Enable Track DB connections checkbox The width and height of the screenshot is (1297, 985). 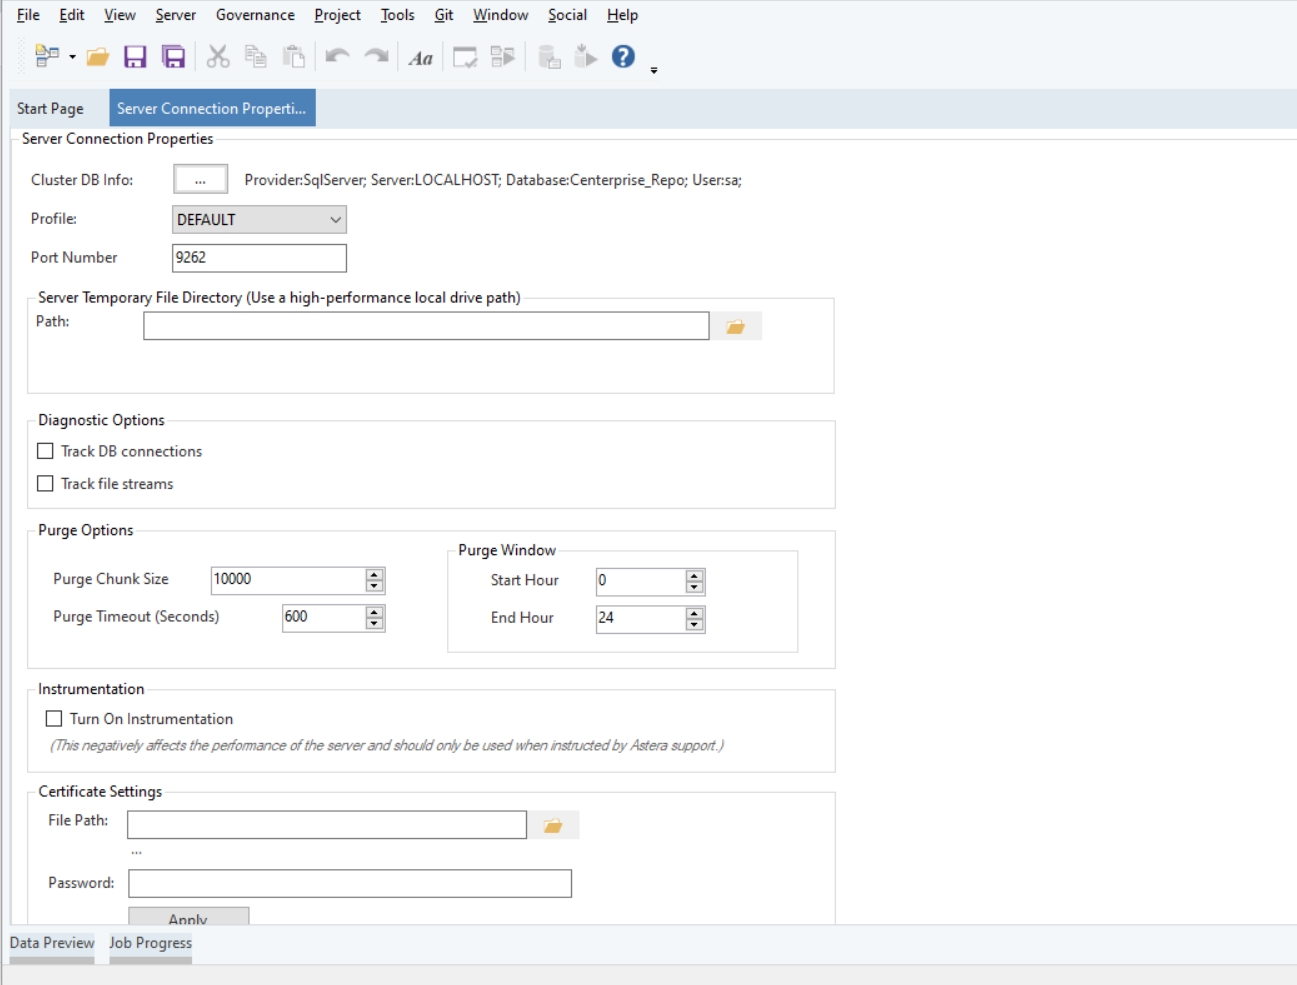coord(45,451)
